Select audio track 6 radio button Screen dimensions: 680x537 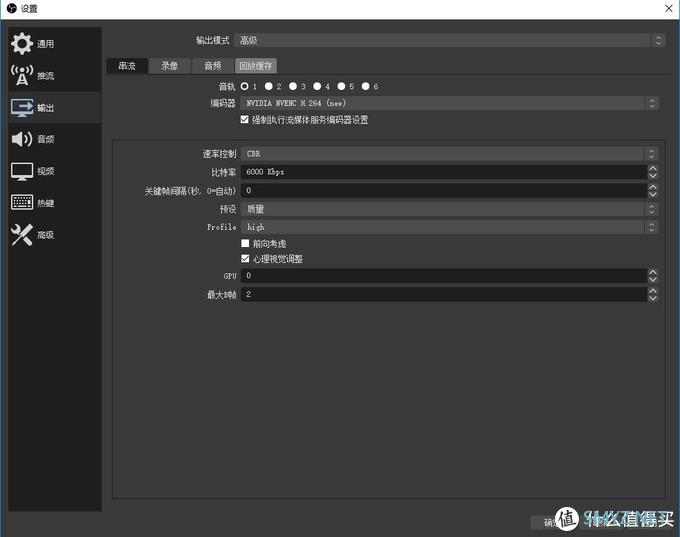[366, 86]
